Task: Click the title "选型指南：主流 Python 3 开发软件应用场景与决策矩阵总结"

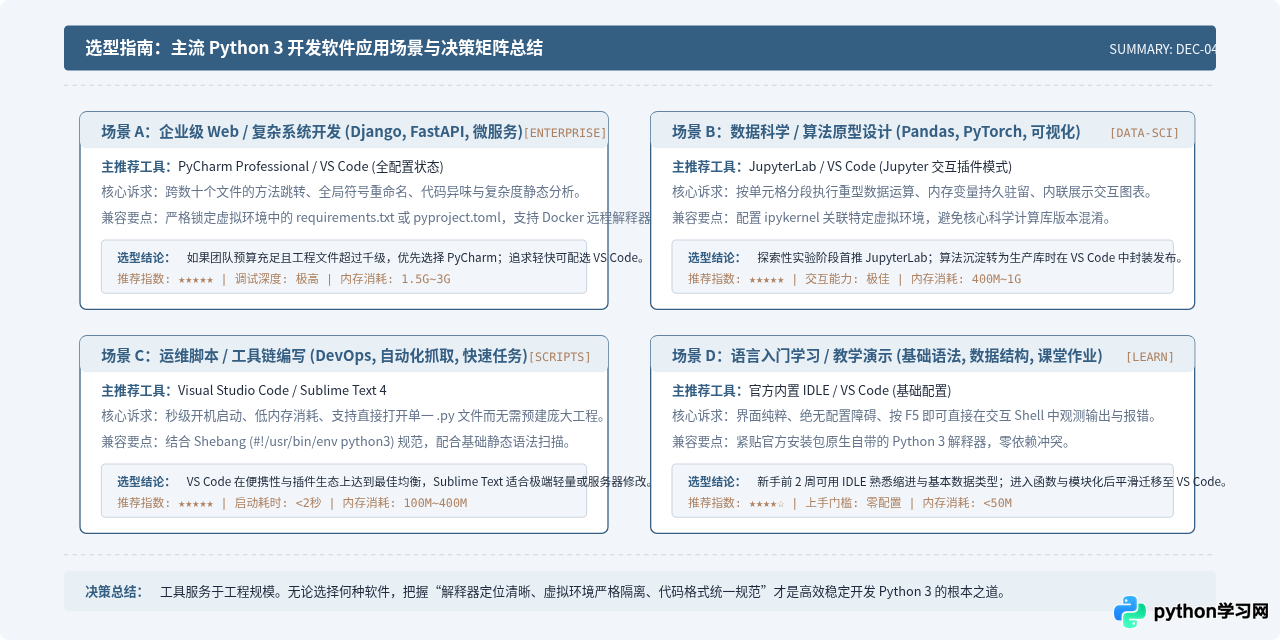Action: click(x=314, y=48)
